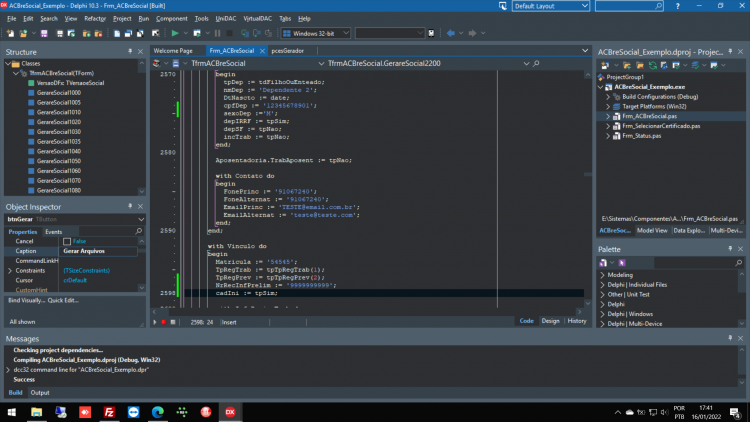The height and width of the screenshot is (422, 750).
Task: Open Microsoft Edge from the taskbar
Action: click(157, 412)
